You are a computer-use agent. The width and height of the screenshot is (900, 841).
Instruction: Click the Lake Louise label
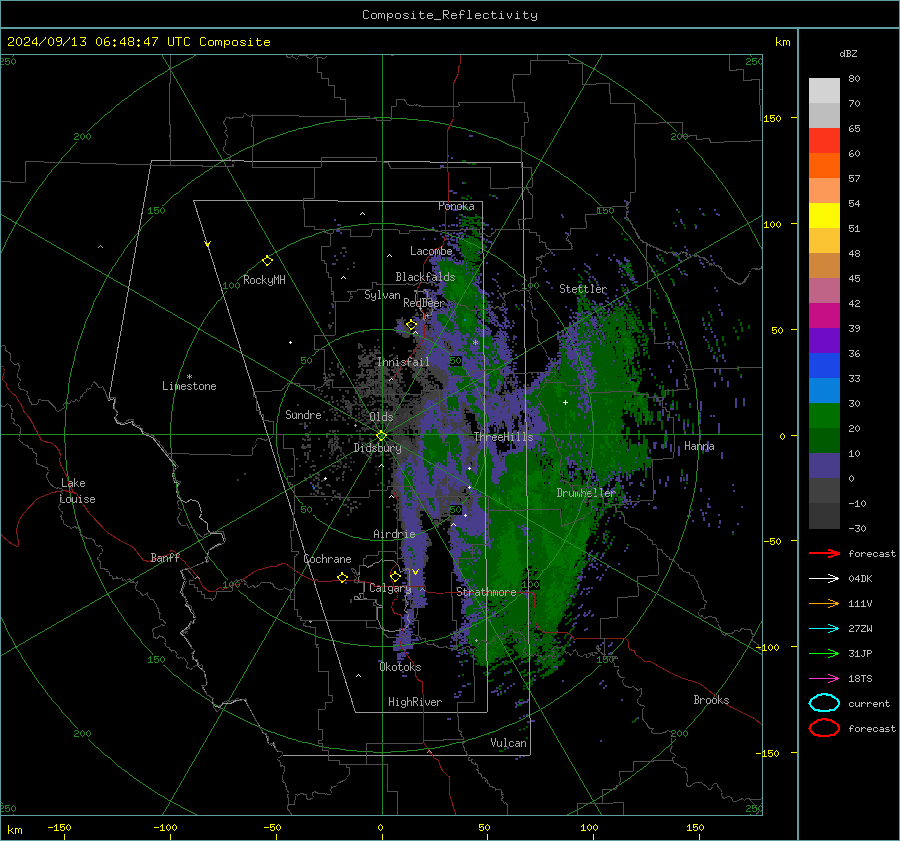(78, 491)
